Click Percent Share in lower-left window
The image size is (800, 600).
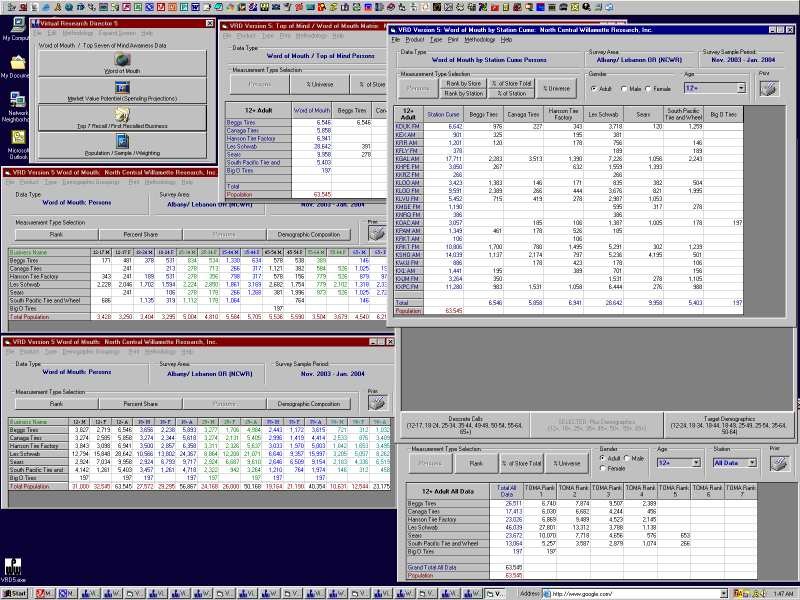(140, 404)
